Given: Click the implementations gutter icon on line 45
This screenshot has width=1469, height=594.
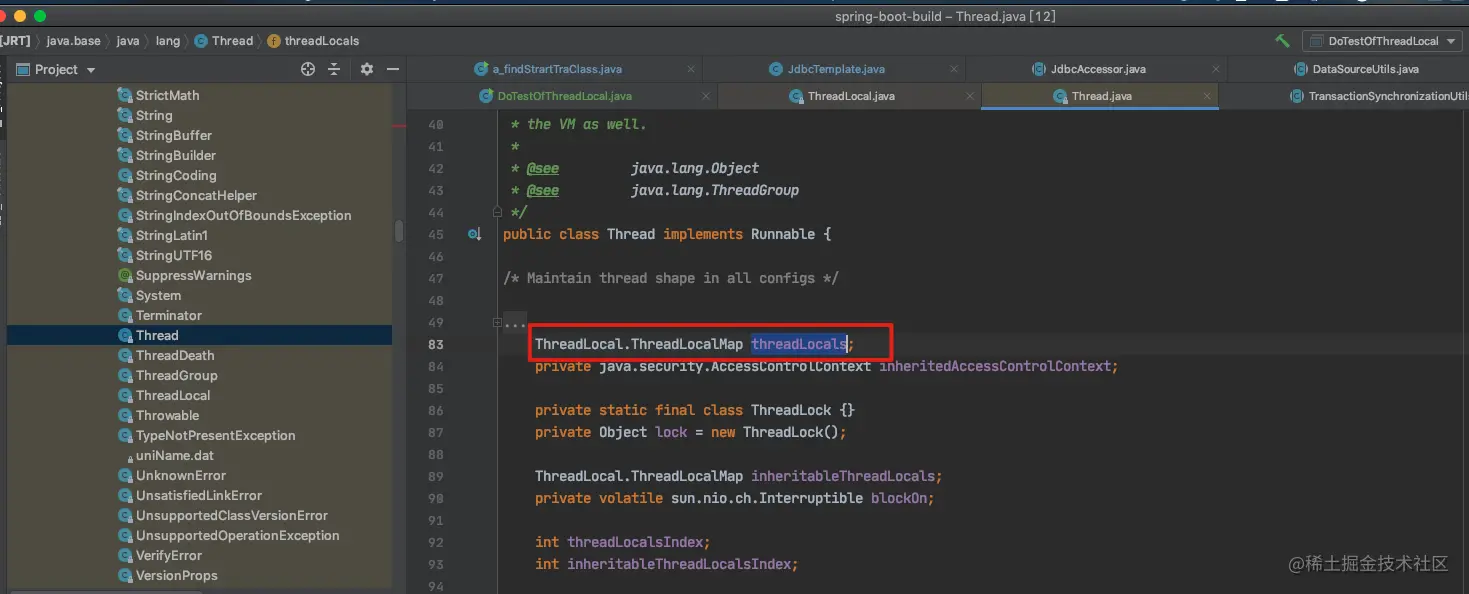Looking at the screenshot, I should (x=474, y=234).
